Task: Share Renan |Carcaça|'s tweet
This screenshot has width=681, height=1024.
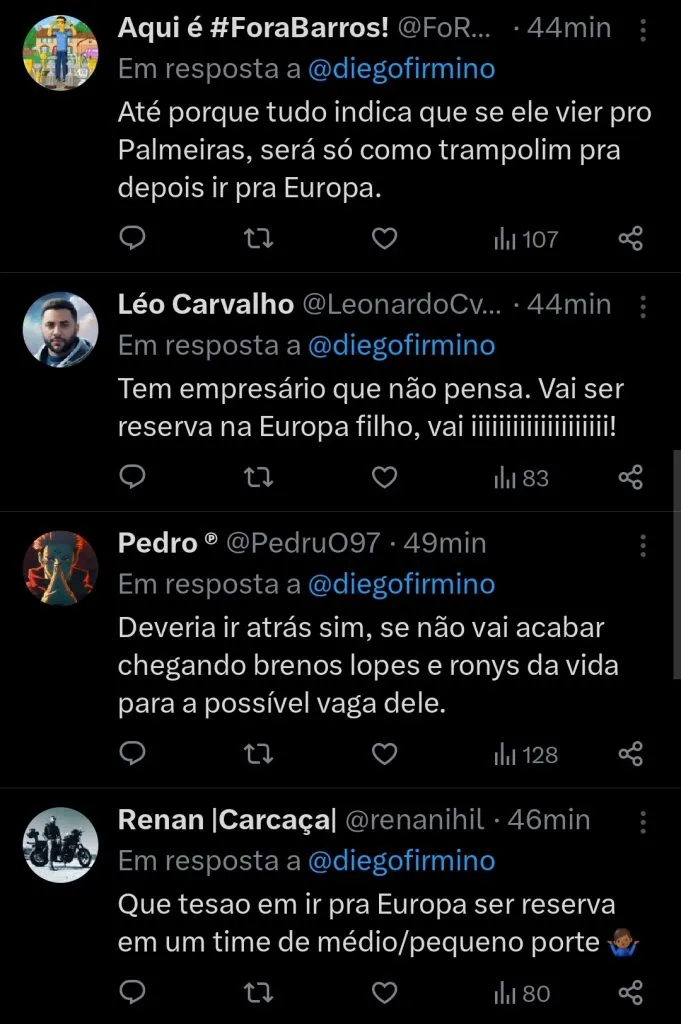Action: pyautogui.click(x=630, y=993)
